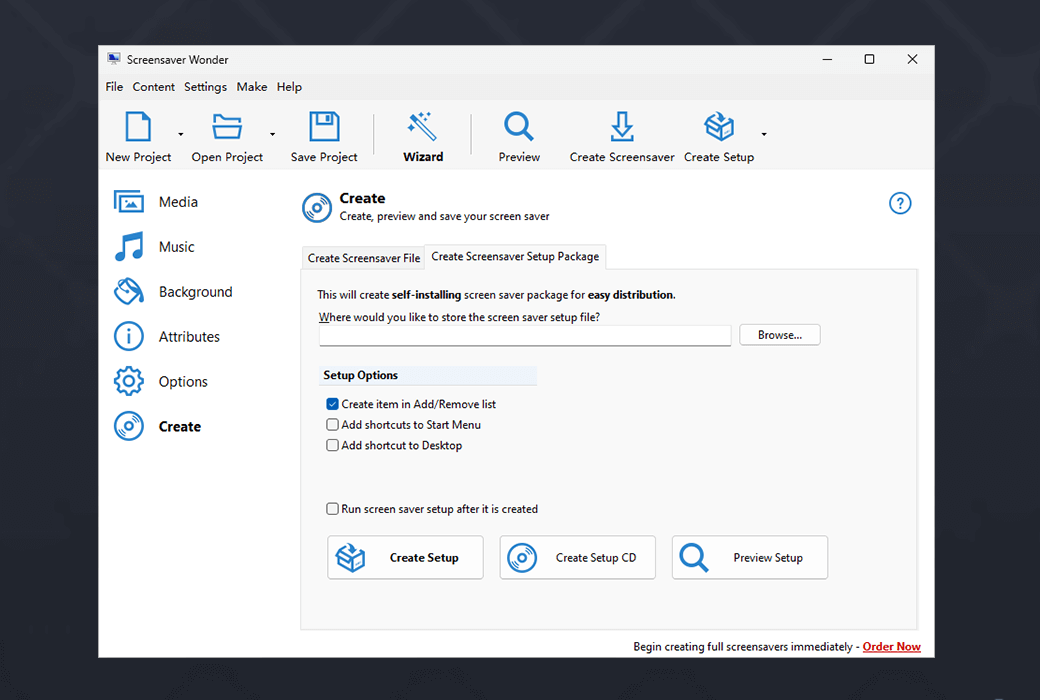Open the Content menu

153,87
